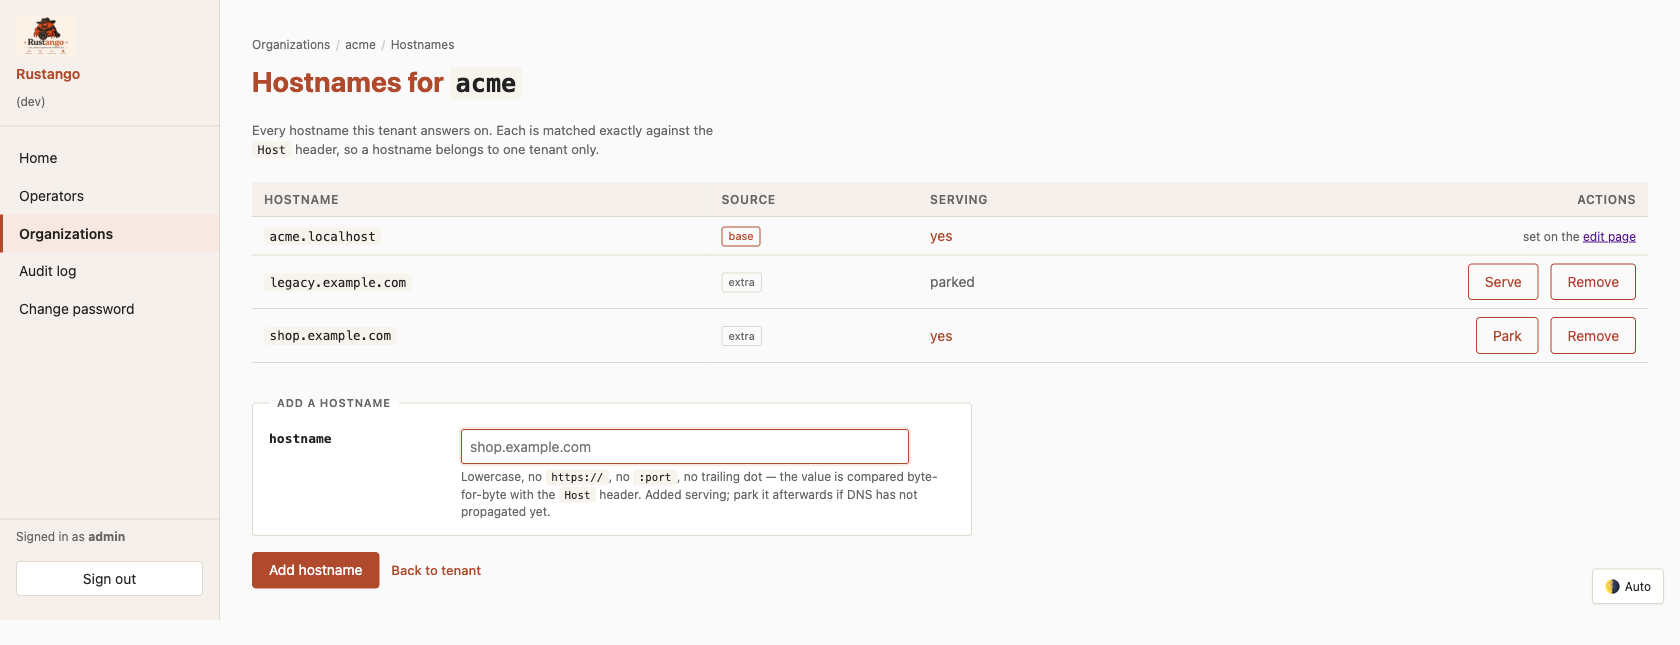Click the SOURCE column header

748,200
